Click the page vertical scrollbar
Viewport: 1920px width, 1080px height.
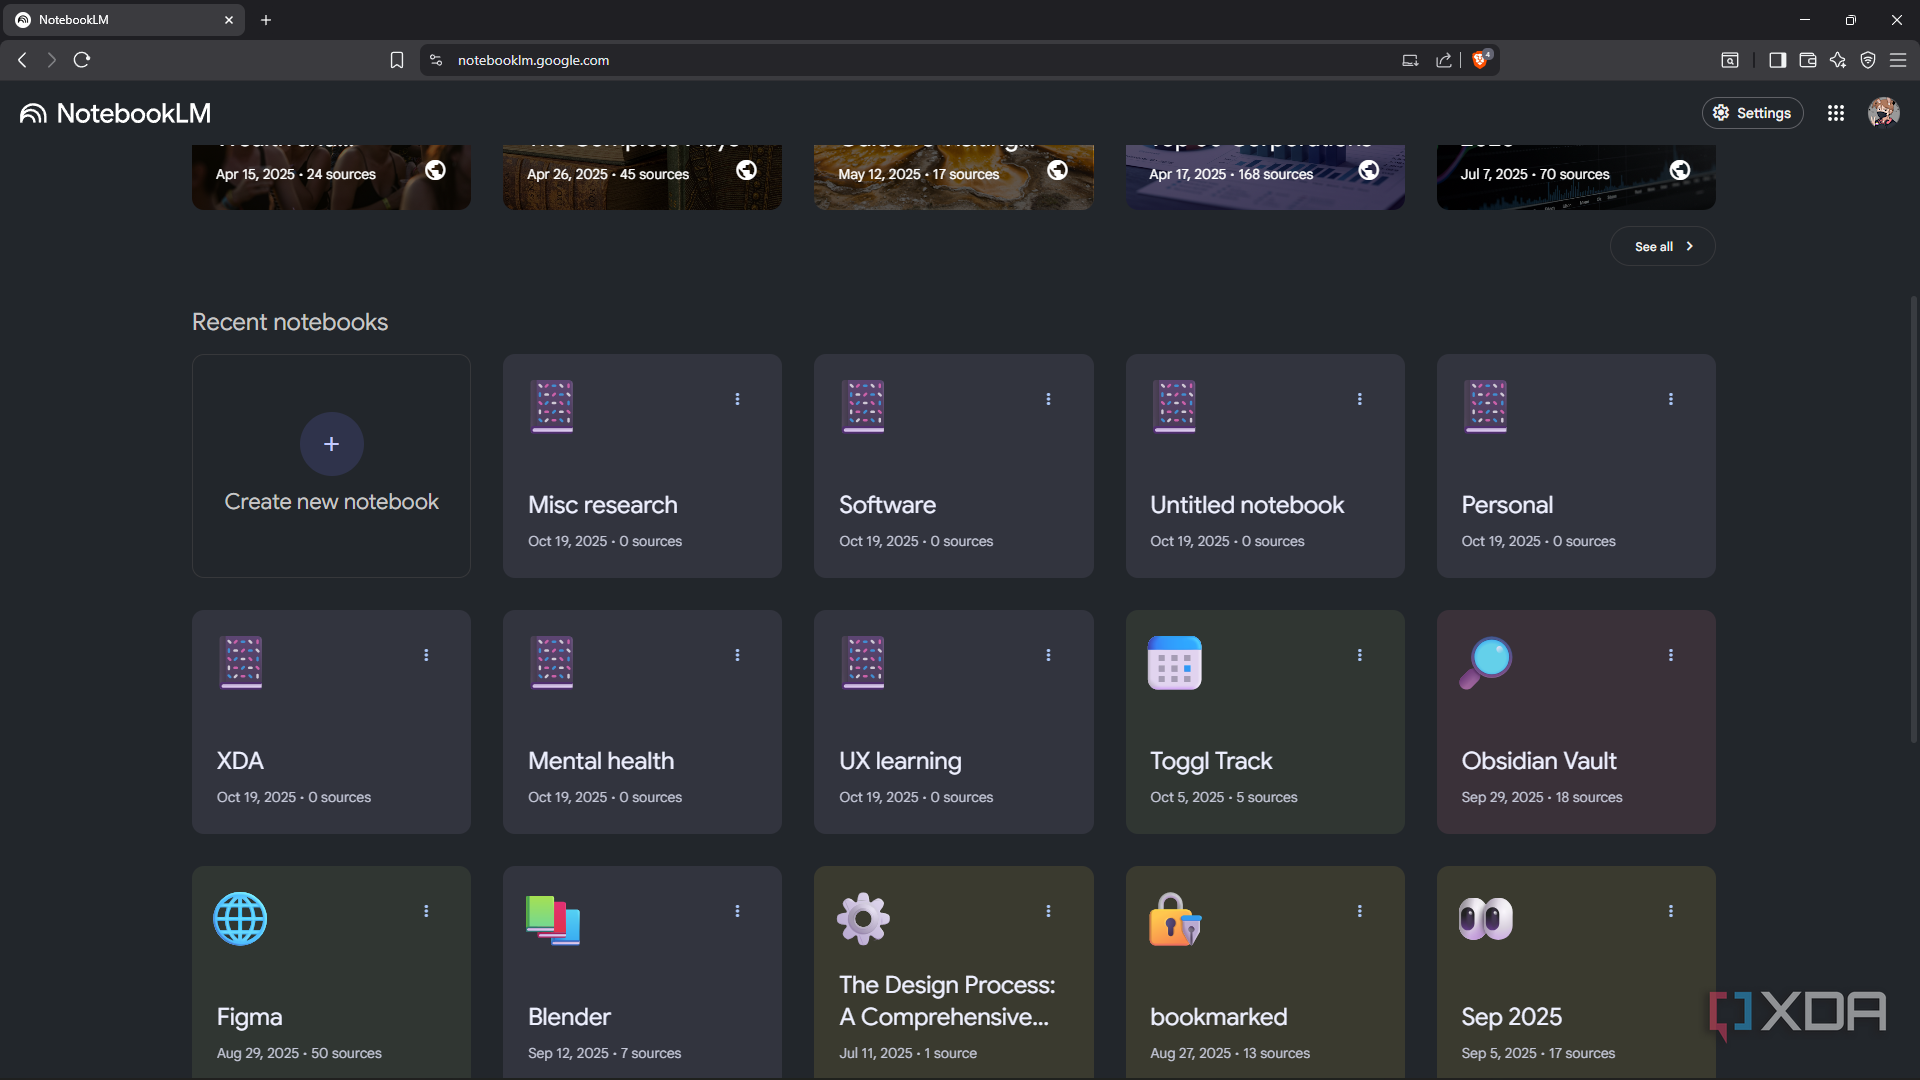[1913, 520]
